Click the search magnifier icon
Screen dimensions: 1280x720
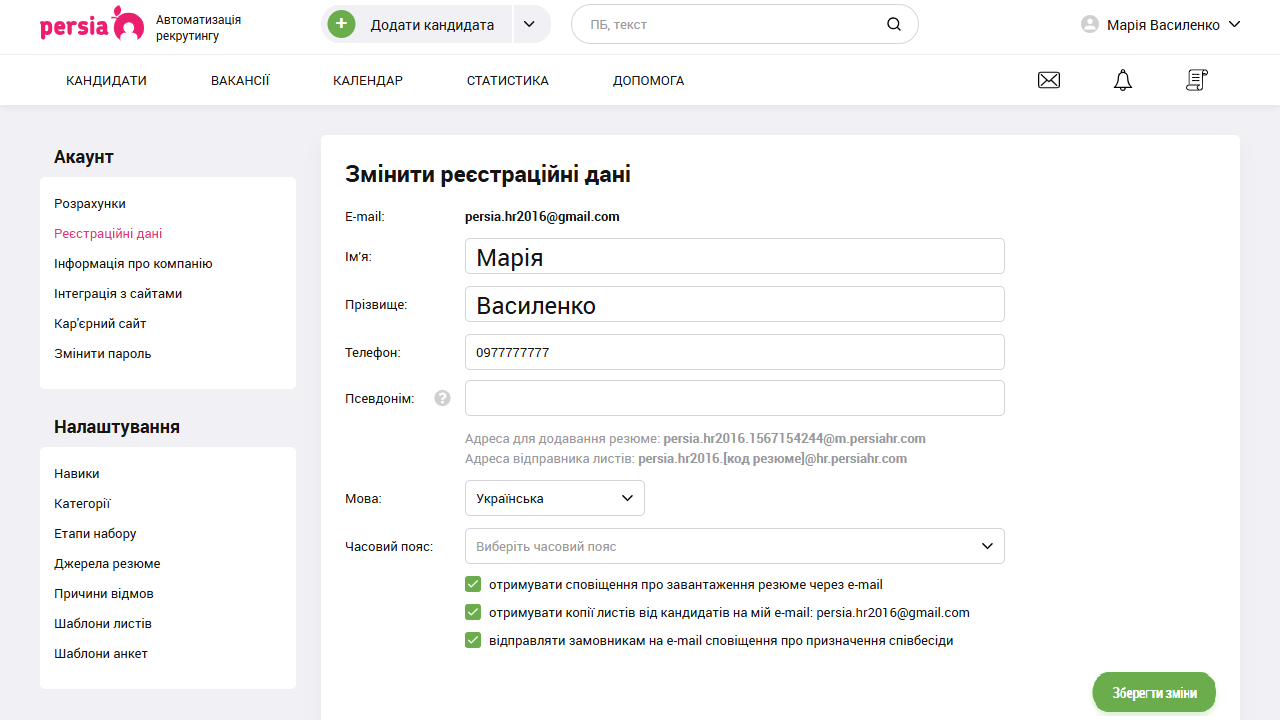(x=893, y=23)
